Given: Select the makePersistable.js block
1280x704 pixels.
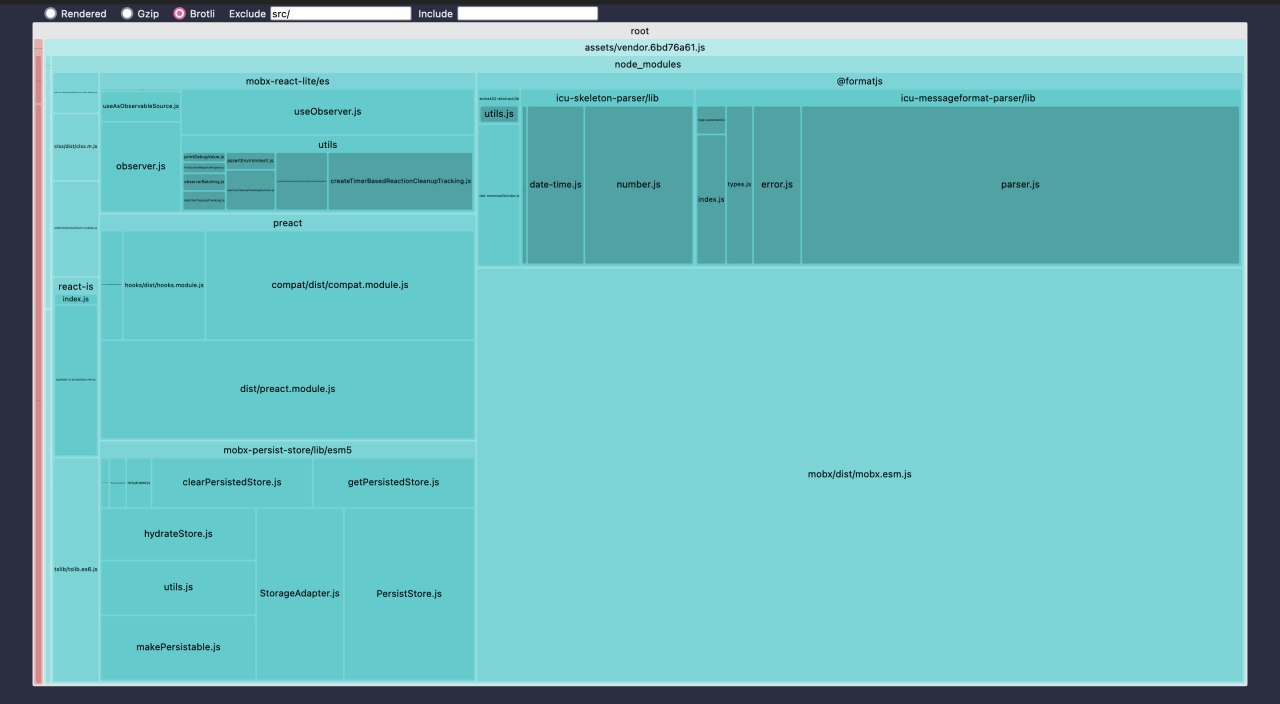Looking at the screenshot, I should pos(178,647).
